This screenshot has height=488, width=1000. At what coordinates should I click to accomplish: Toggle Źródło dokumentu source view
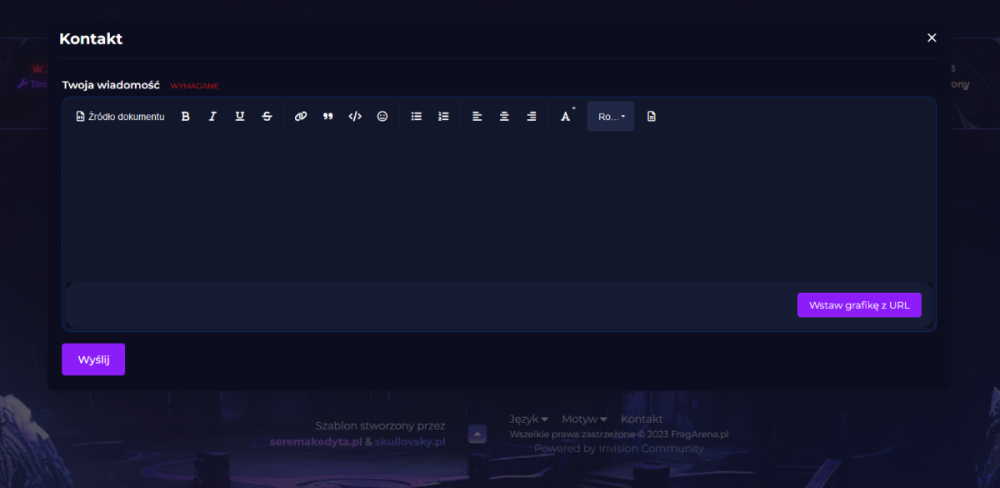pos(120,117)
